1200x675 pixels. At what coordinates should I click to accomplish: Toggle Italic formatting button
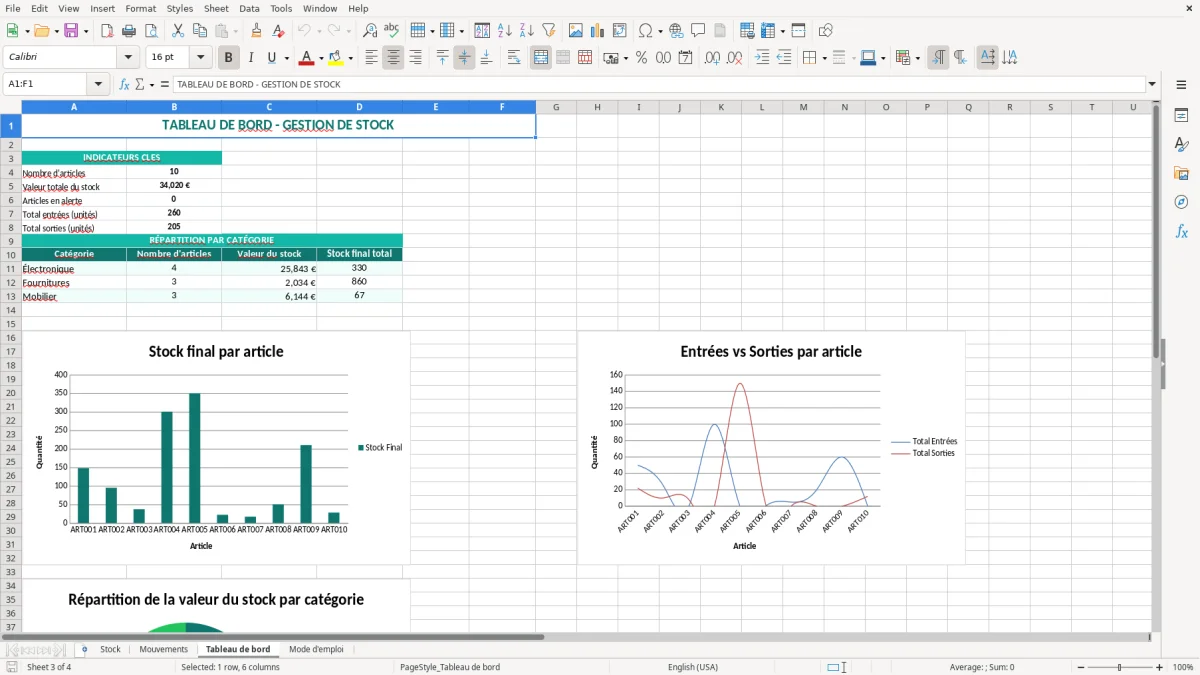(x=251, y=58)
